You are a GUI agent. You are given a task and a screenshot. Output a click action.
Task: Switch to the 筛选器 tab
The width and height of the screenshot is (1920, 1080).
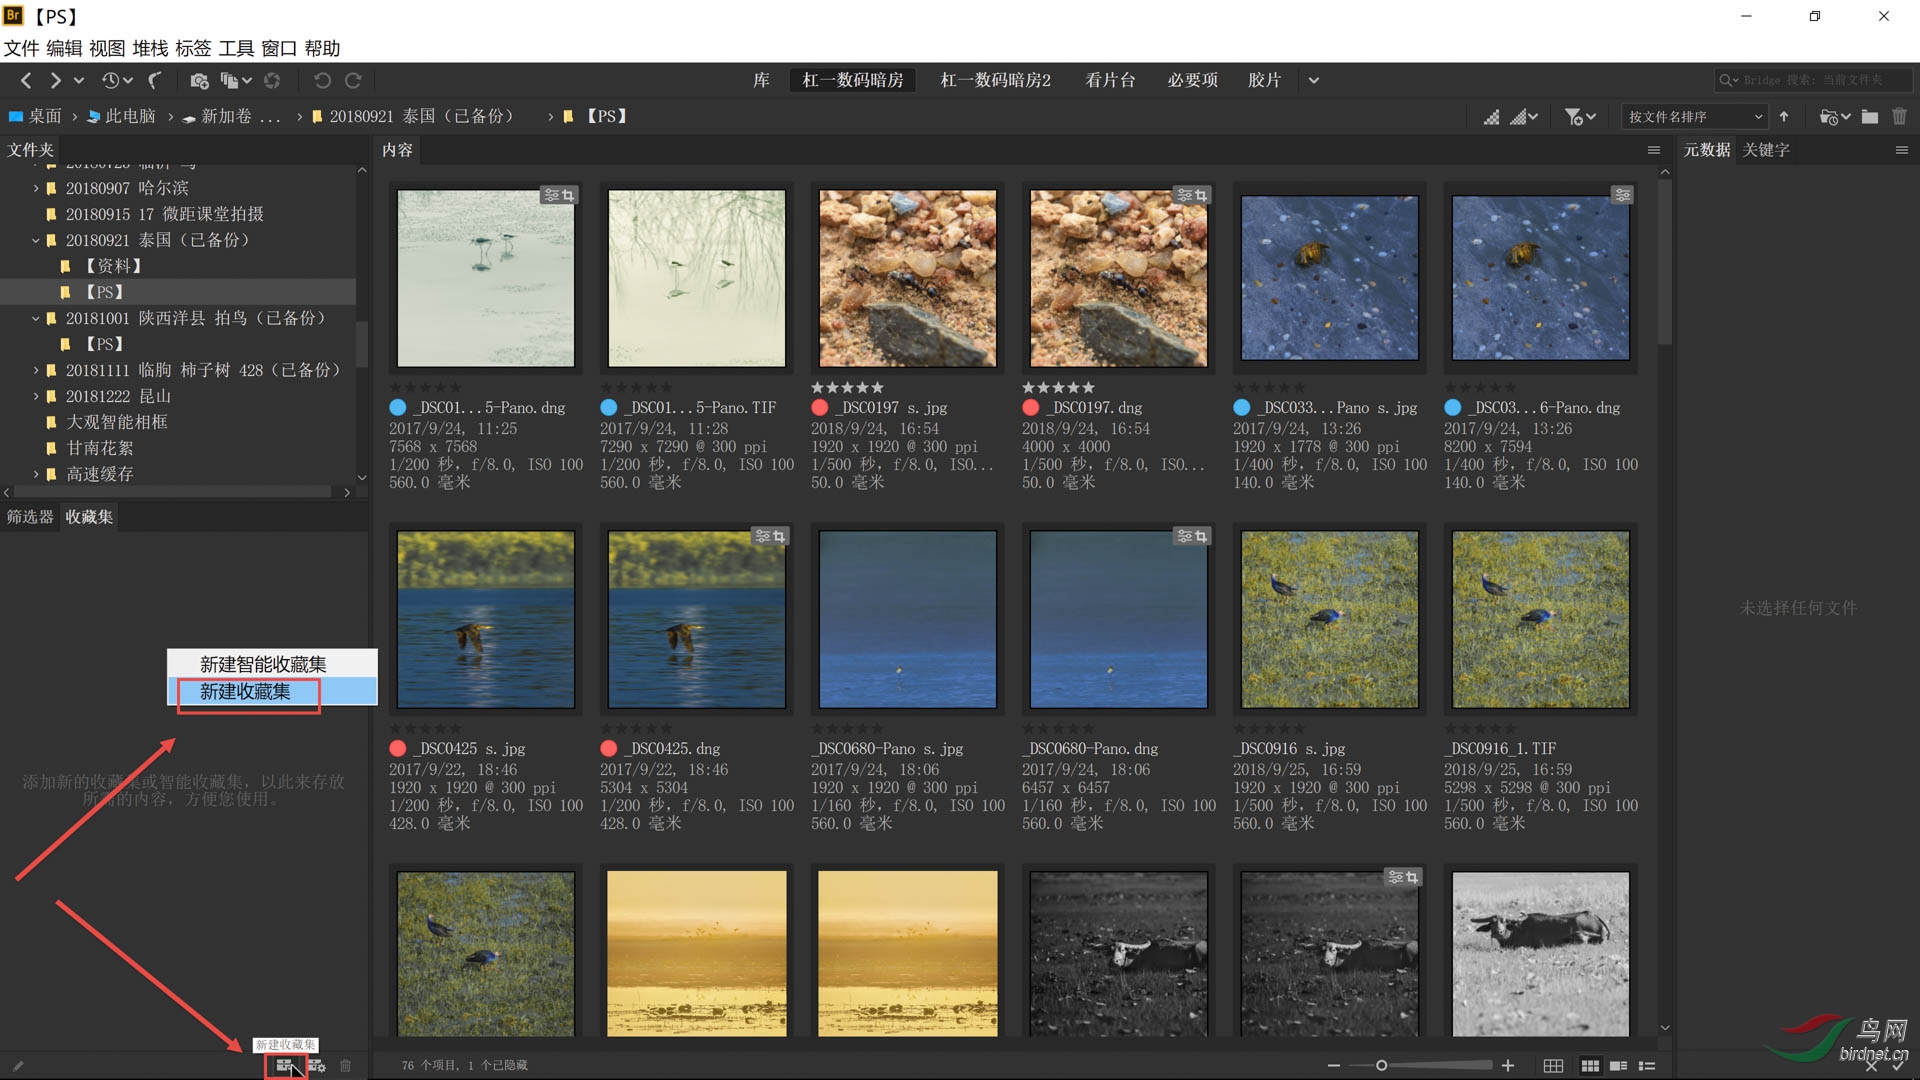pyautogui.click(x=30, y=517)
